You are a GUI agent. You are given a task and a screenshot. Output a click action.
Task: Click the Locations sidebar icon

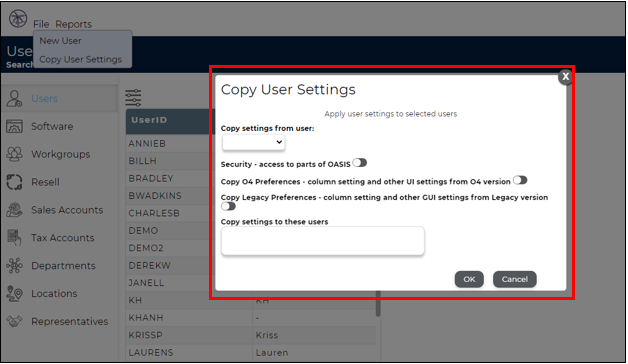coord(14,294)
